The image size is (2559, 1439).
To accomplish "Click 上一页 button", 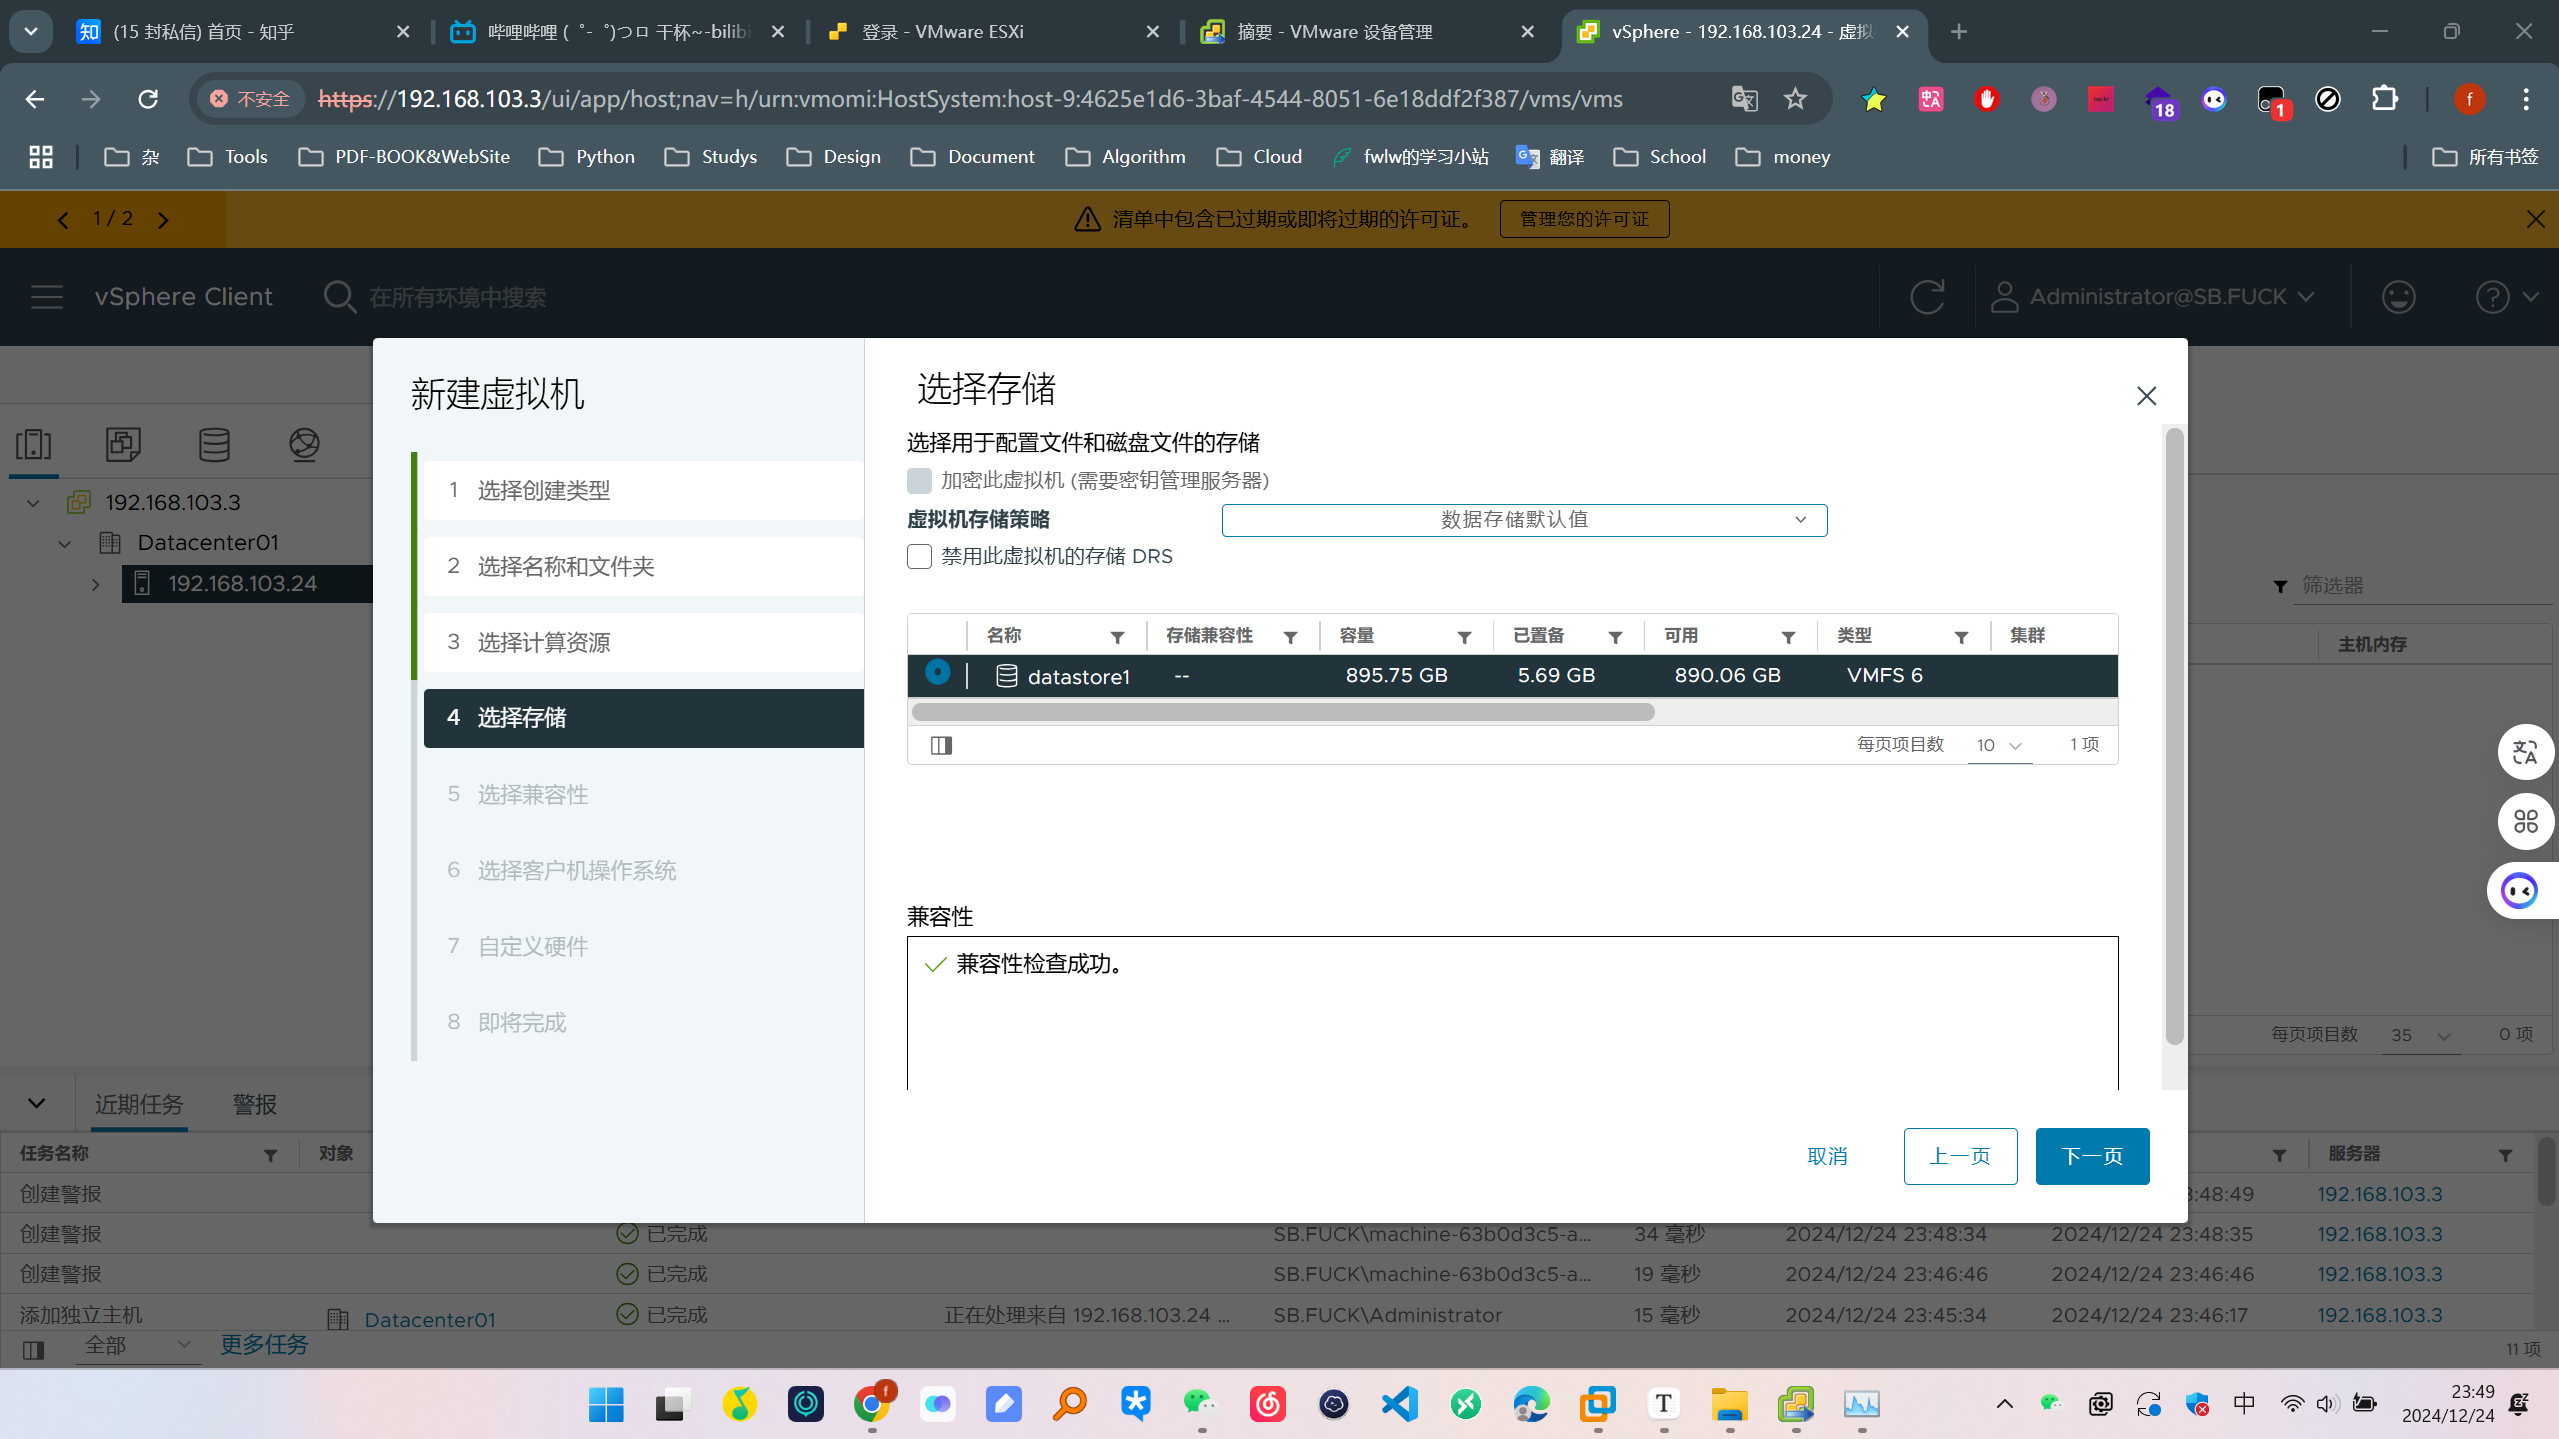I will coord(1960,1156).
